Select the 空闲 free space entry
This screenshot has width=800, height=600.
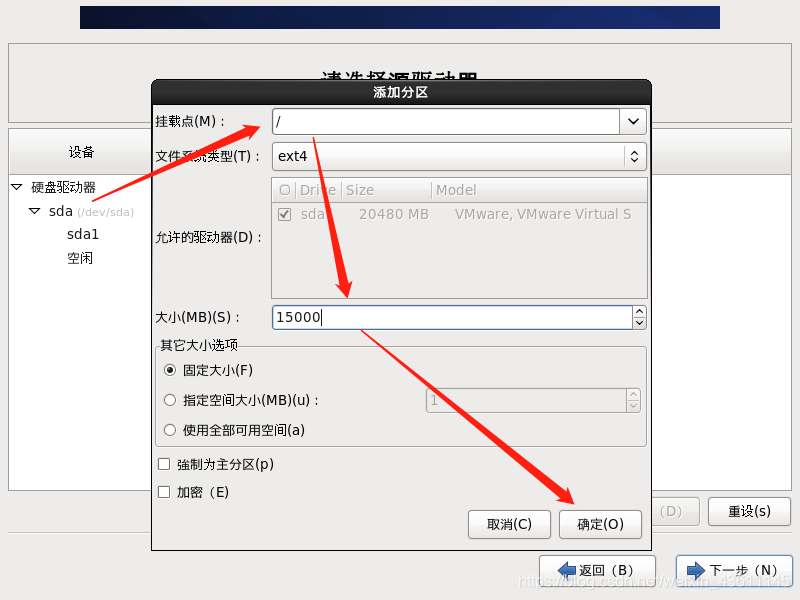coord(78,258)
